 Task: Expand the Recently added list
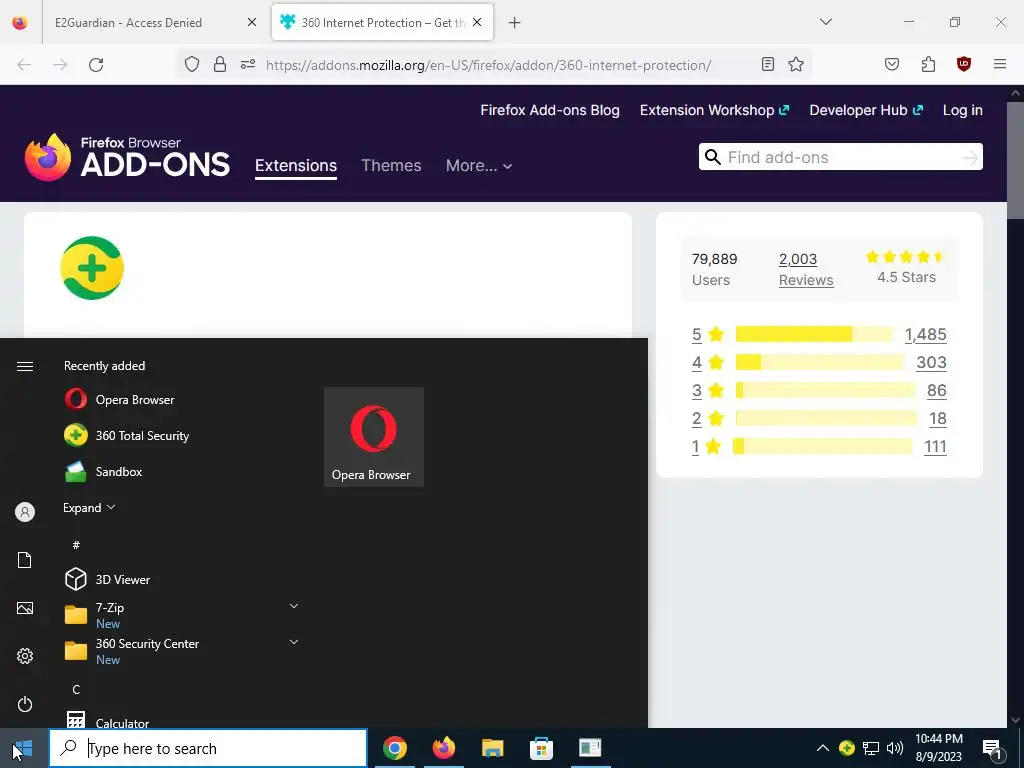89,507
